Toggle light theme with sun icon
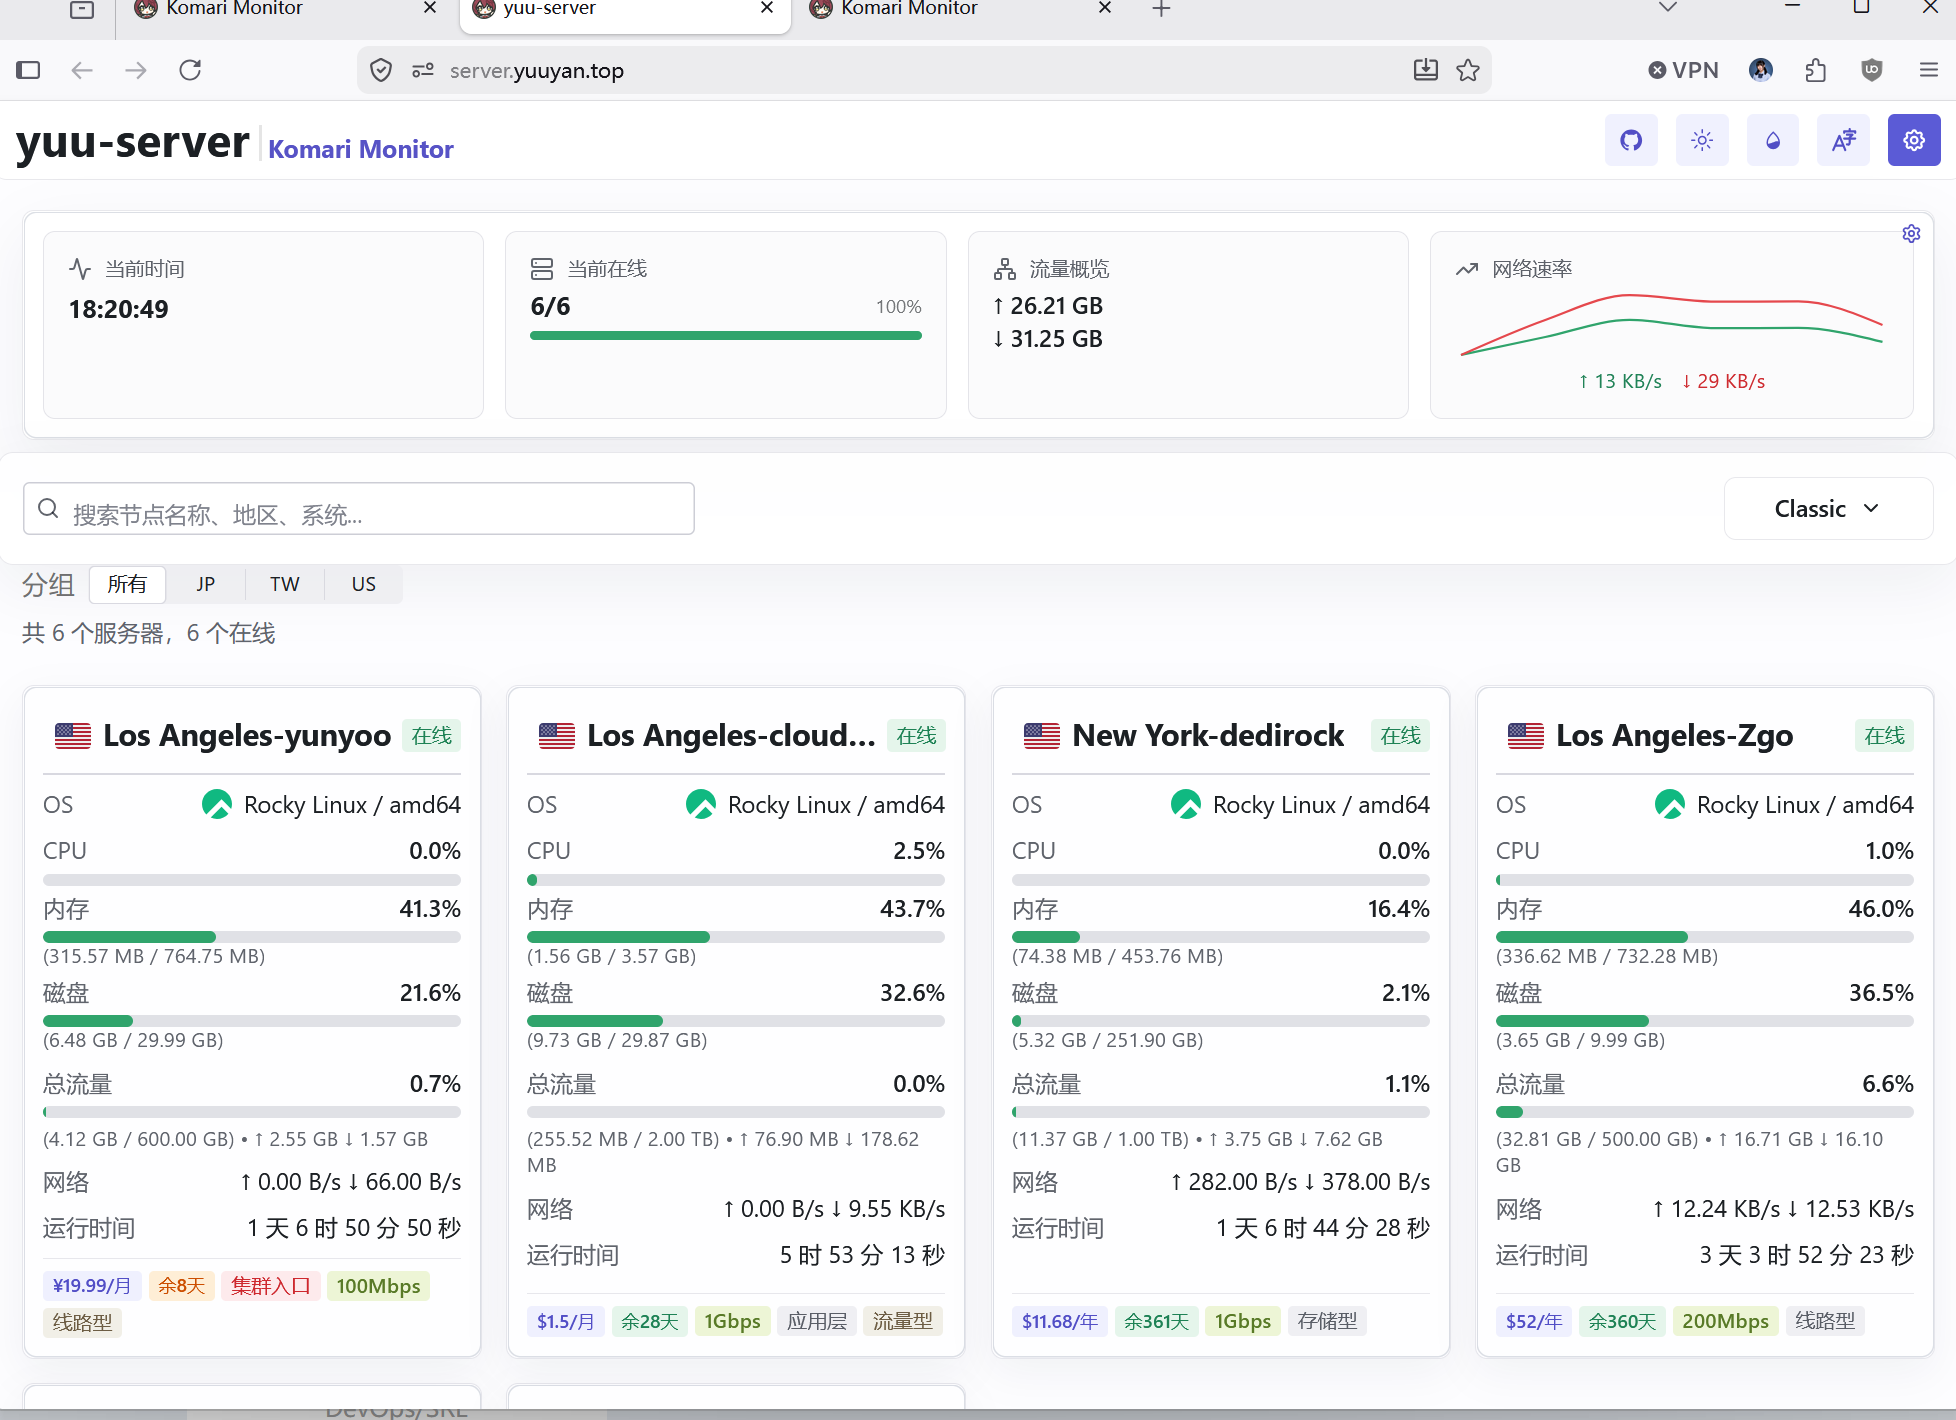The height and width of the screenshot is (1420, 1956). click(x=1702, y=140)
